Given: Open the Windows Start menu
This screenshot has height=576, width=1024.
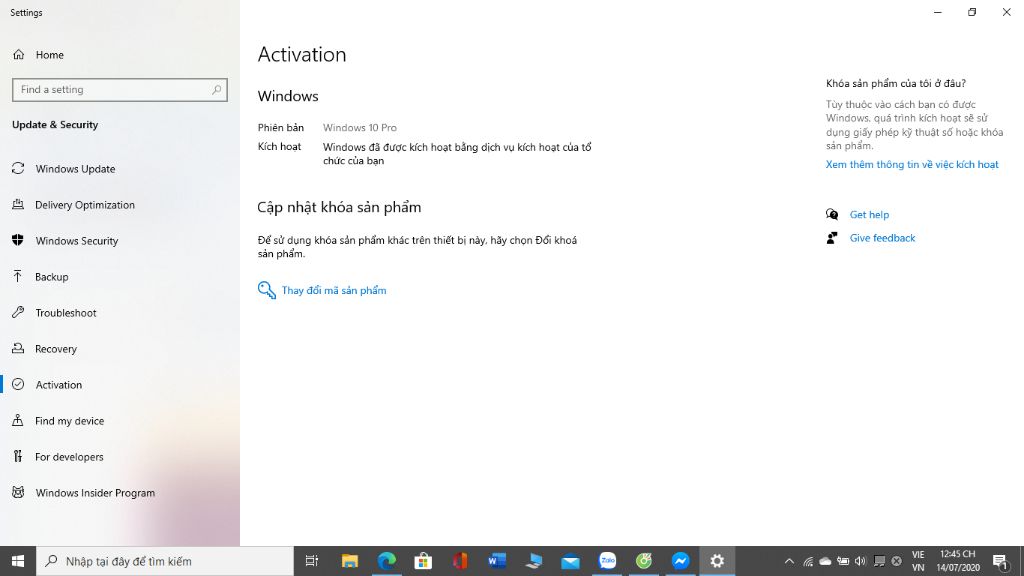Looking at the screenshot, I should click(18, 561).
